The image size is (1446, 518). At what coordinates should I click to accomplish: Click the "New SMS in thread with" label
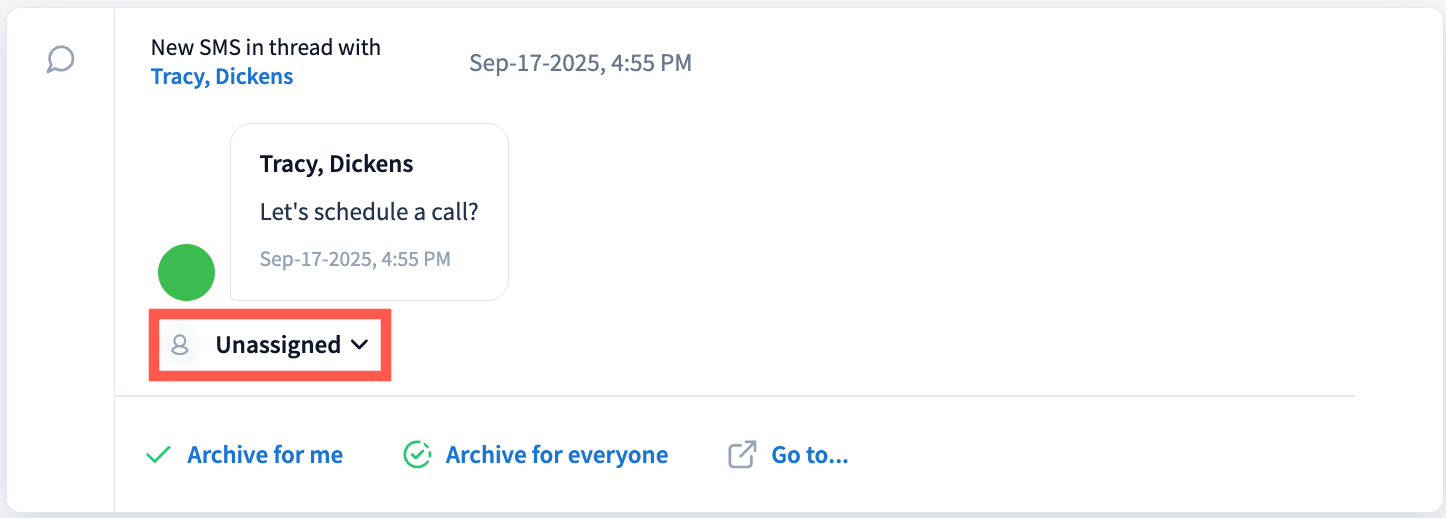[265, 47]
